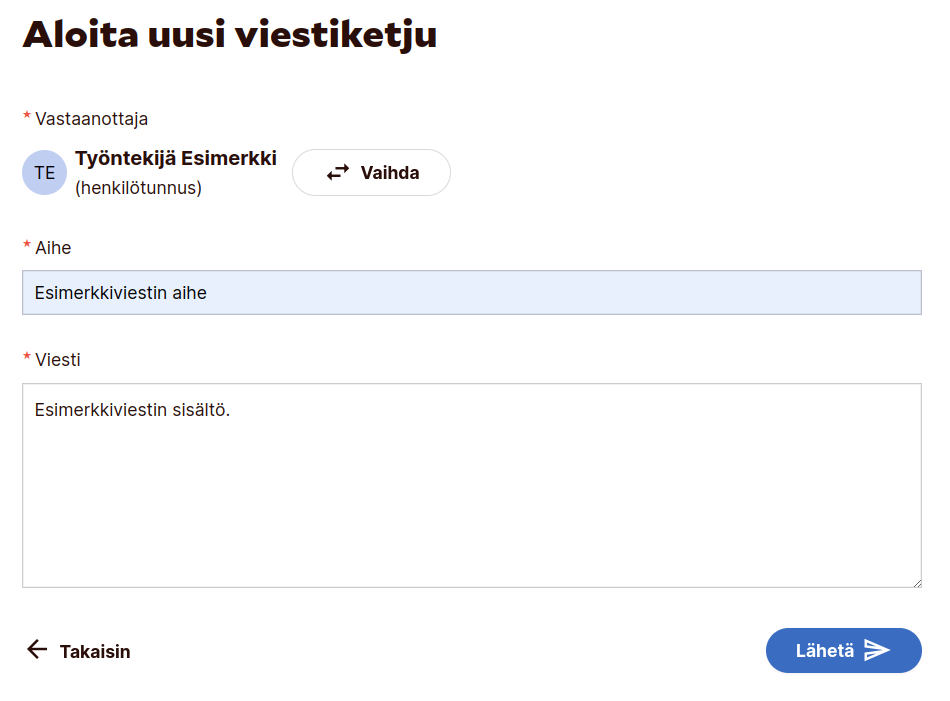950x701 pixels.
Task: Click the TE avatar circle
Action: pos(45,172)
